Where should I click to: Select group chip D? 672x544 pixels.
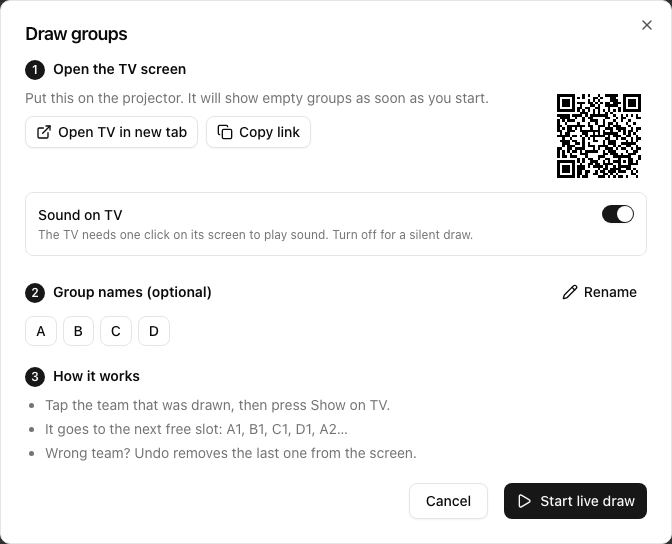click(x=154, y=331)
